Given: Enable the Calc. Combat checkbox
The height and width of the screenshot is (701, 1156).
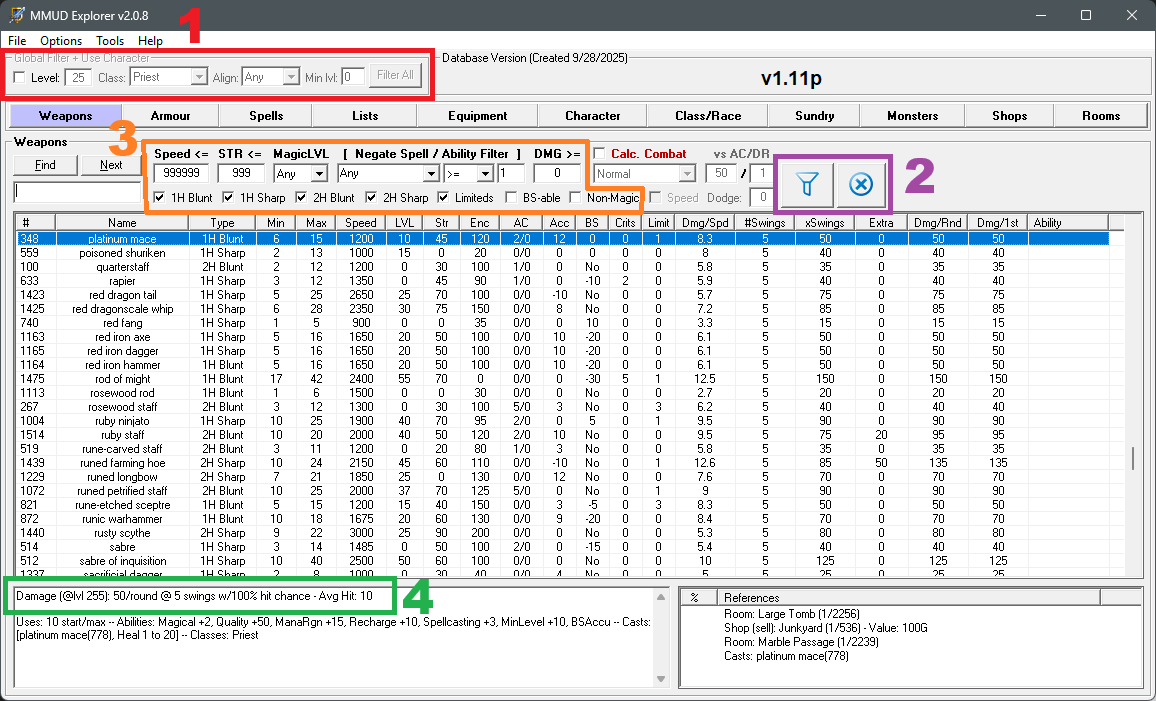Looking at the screenshot, I should coord(599,154).
